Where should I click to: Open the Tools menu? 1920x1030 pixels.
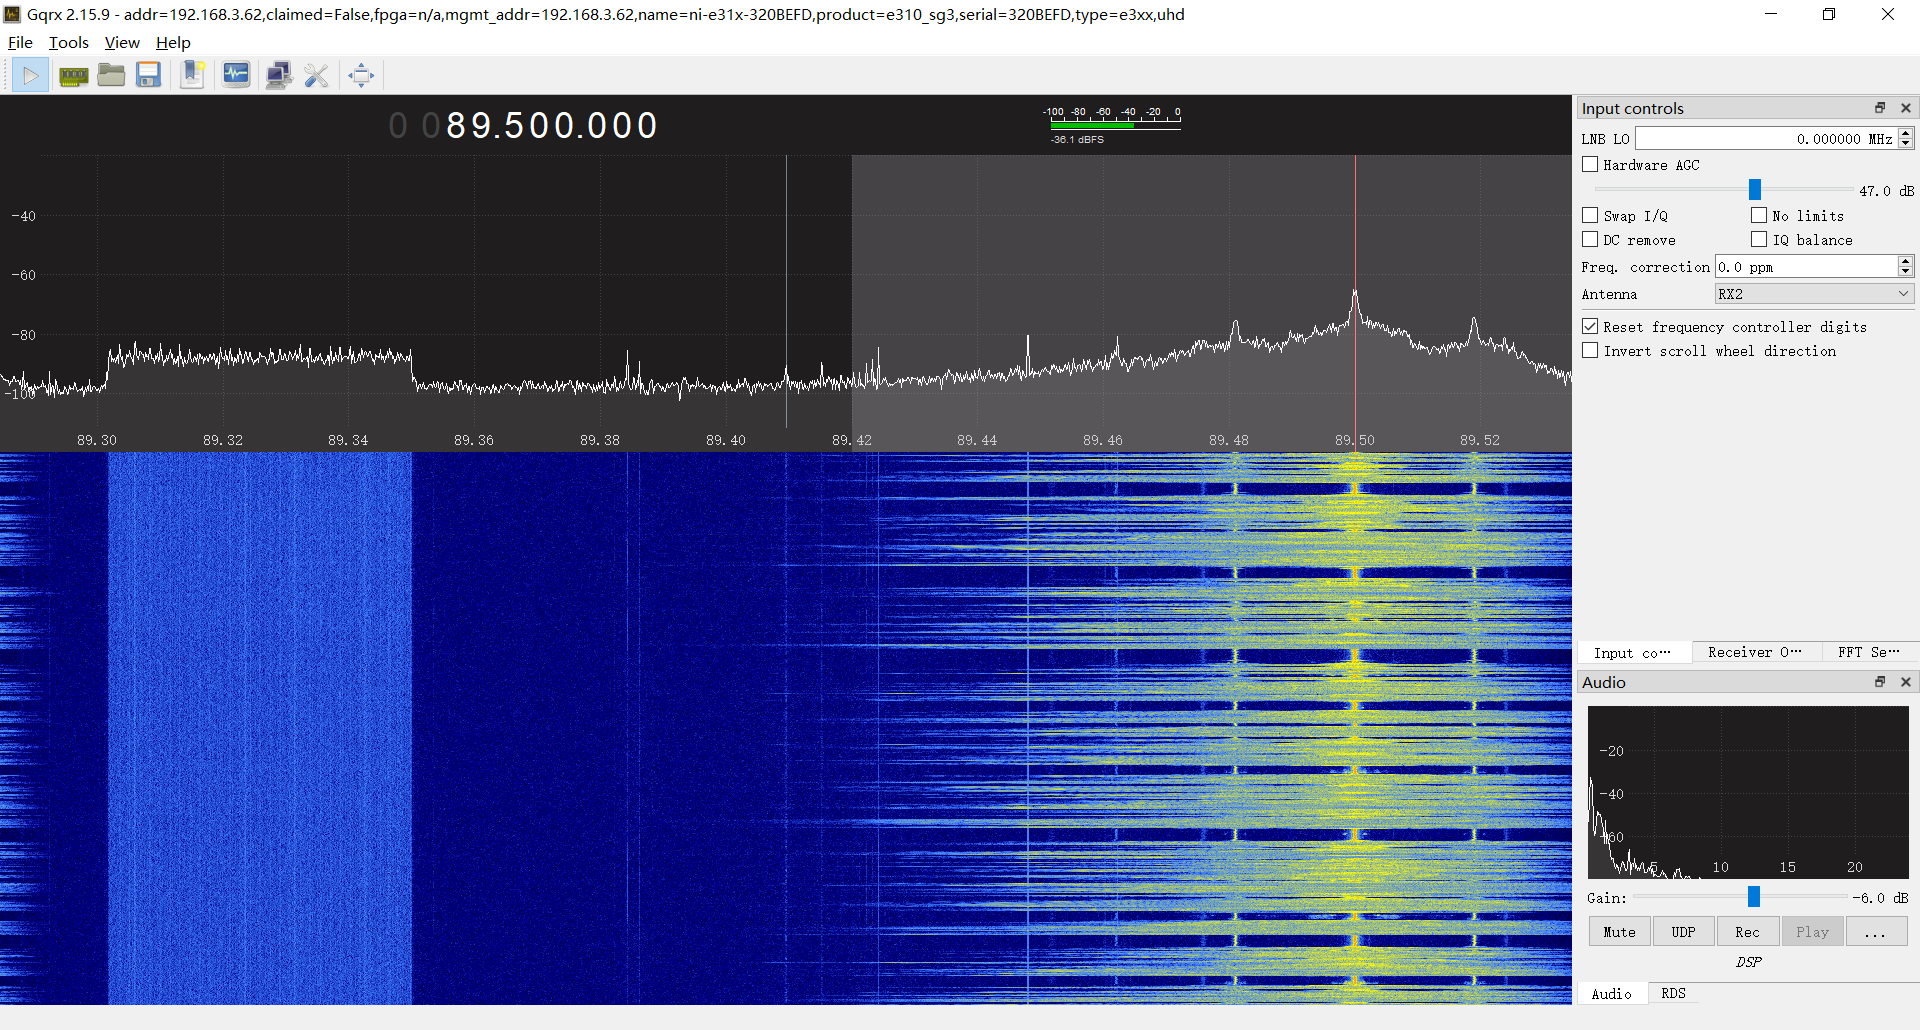(x=69, y=42)
